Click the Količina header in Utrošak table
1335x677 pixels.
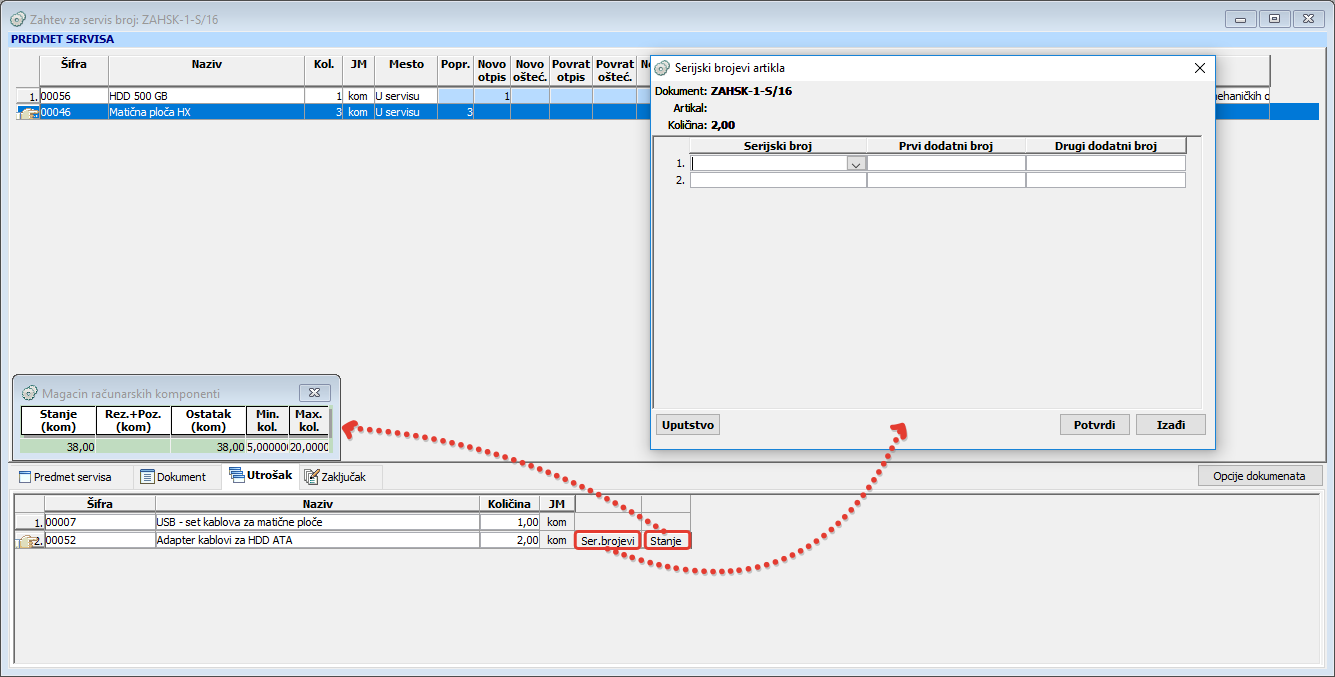point(510,504)
